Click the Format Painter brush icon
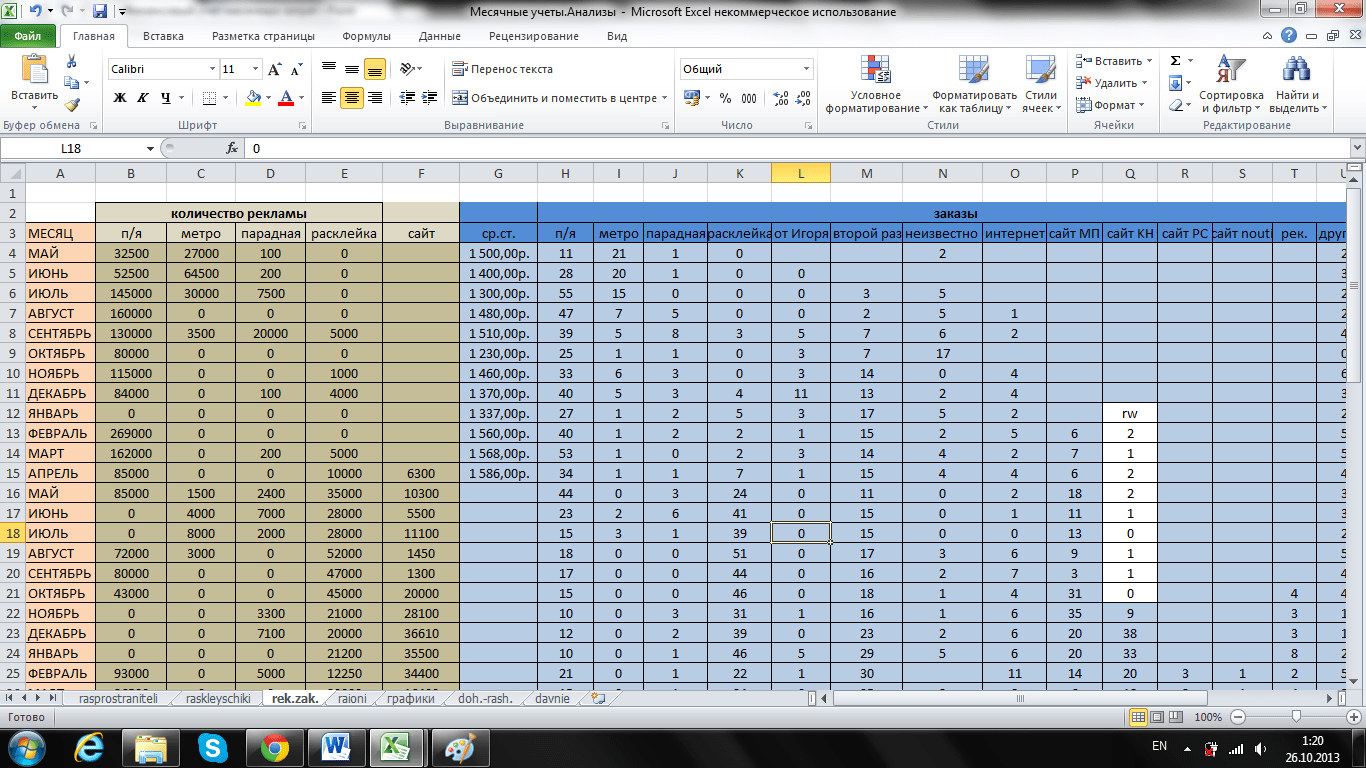 point(72,105)
